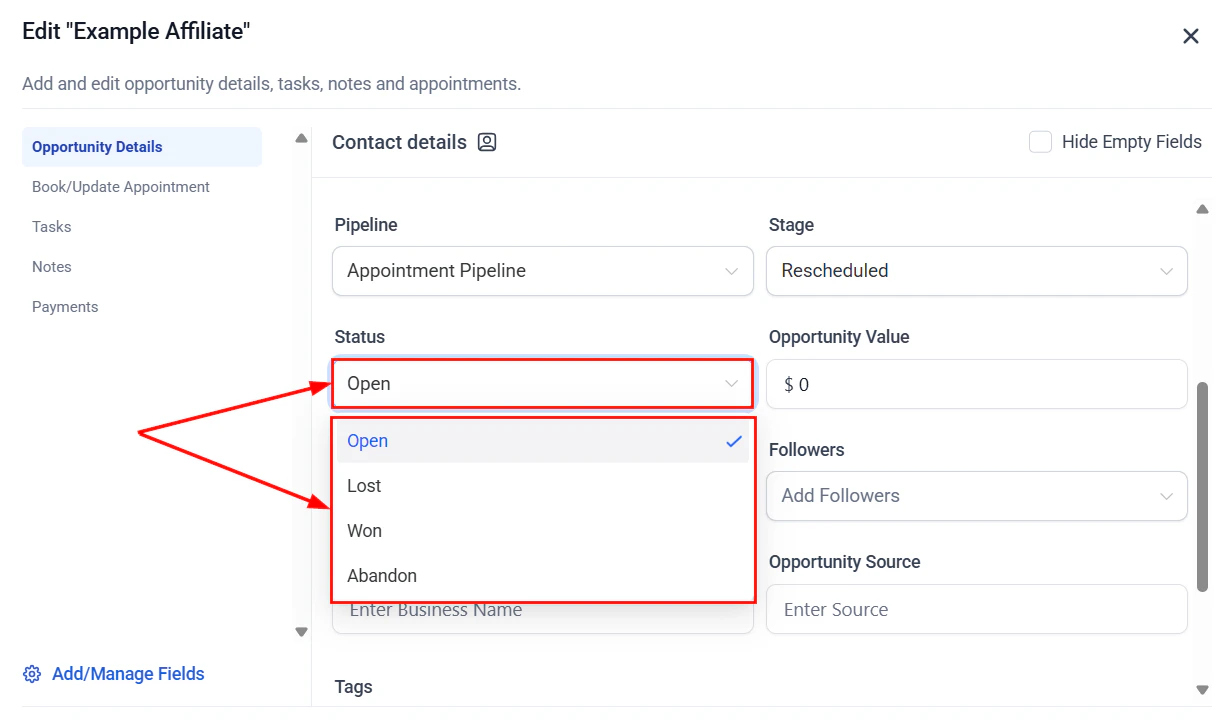The height and width of the screenshot is (722, 1225).
Task: Open the Add Followers dropdown
Action: point(977,496)
